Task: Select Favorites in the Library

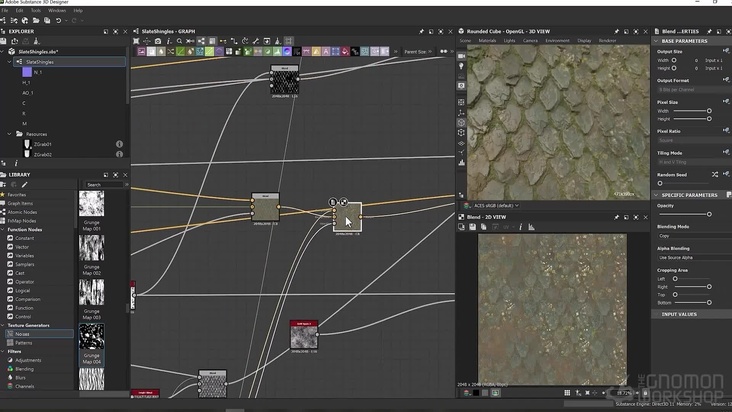Action: point(17,195)
